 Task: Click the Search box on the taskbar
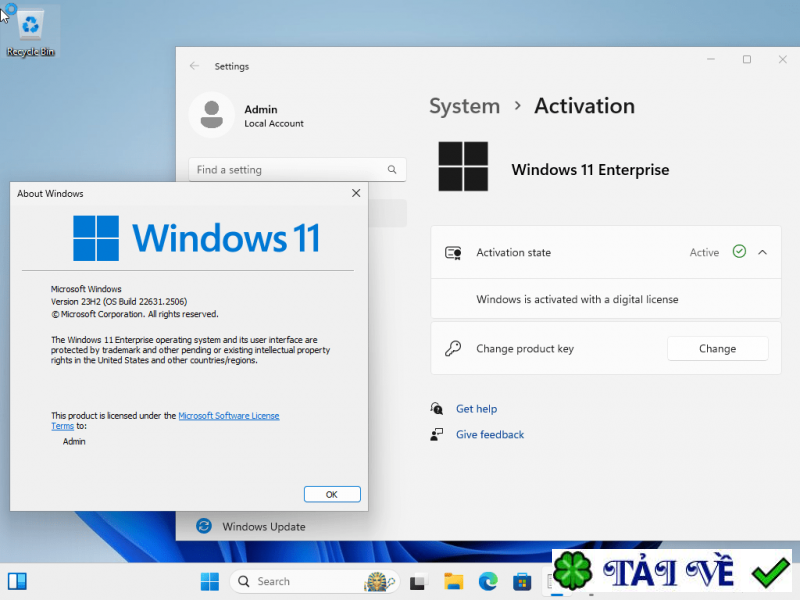300,581
